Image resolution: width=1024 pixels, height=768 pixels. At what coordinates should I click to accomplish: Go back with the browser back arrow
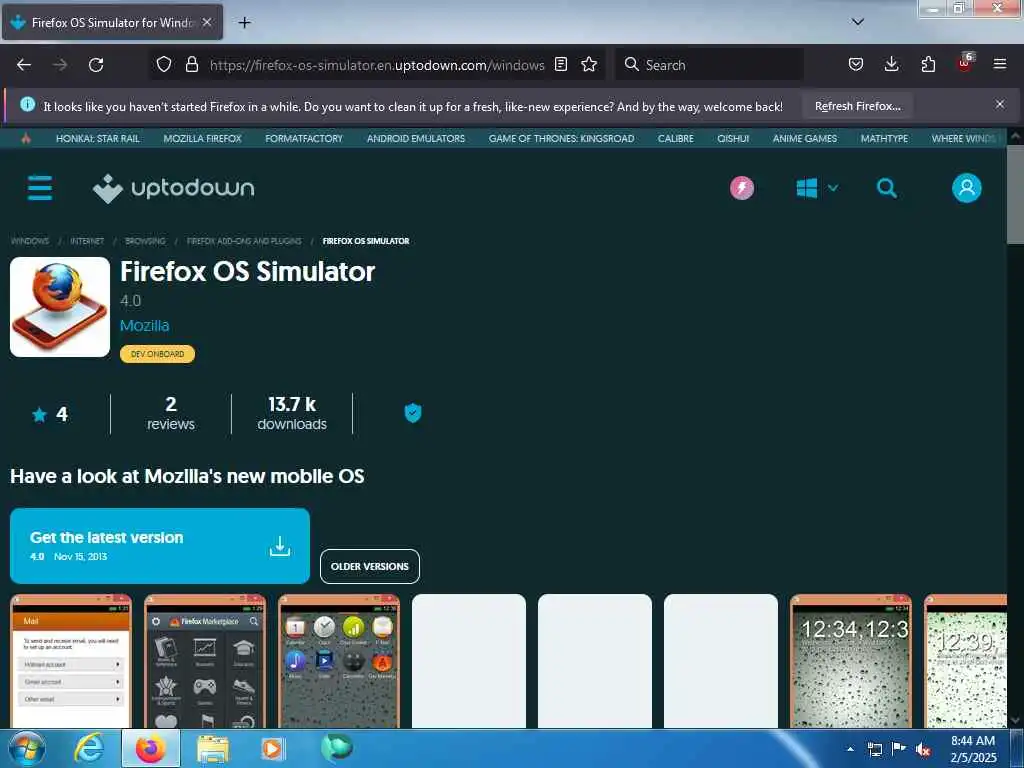(x=24, y=65)
